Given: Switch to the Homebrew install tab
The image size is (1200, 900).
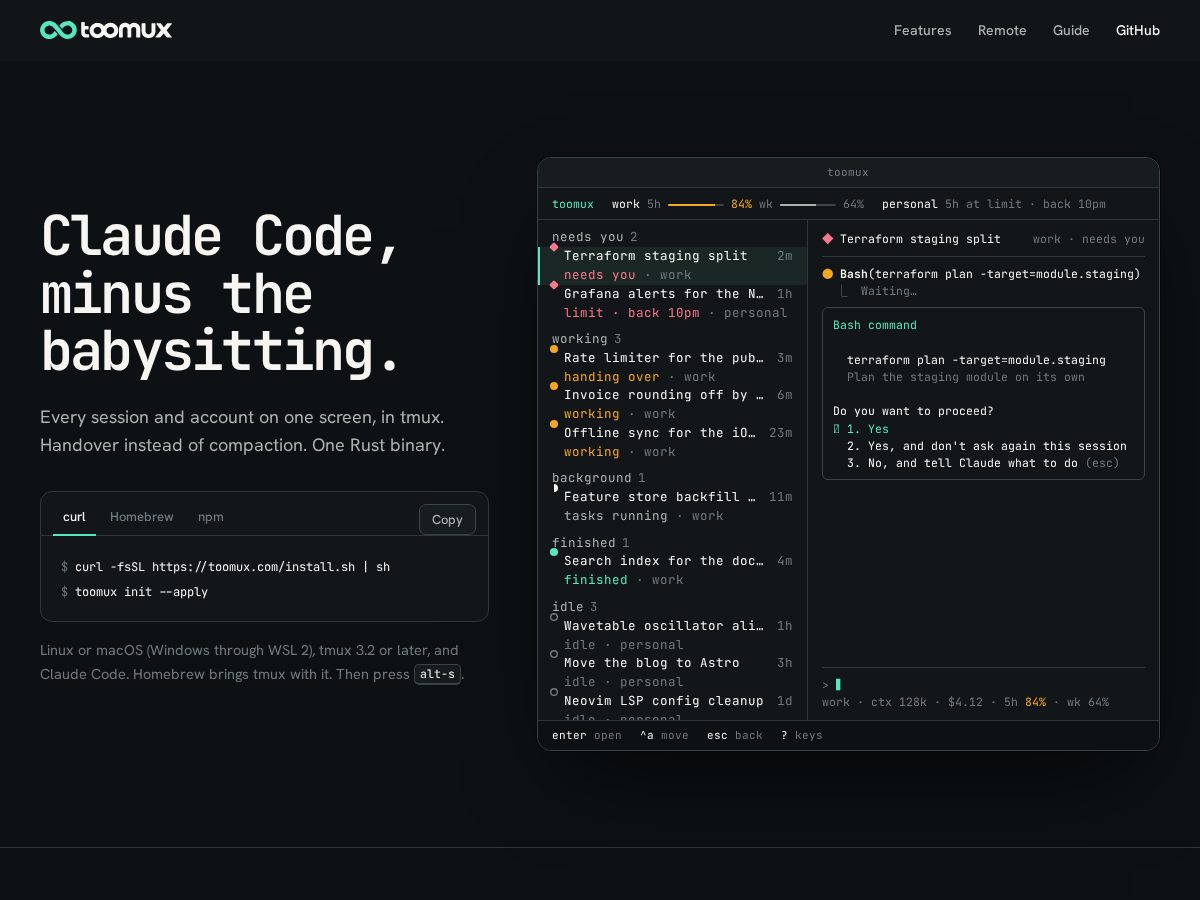Looking at the screenshot, I should pos(142,517).
